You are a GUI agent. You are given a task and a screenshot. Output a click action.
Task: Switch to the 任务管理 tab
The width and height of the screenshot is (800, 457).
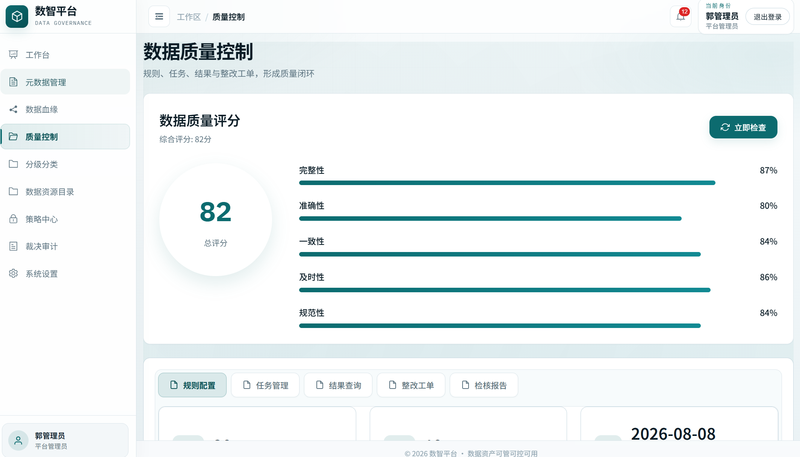pyautogui.click(x=265, y=385)
